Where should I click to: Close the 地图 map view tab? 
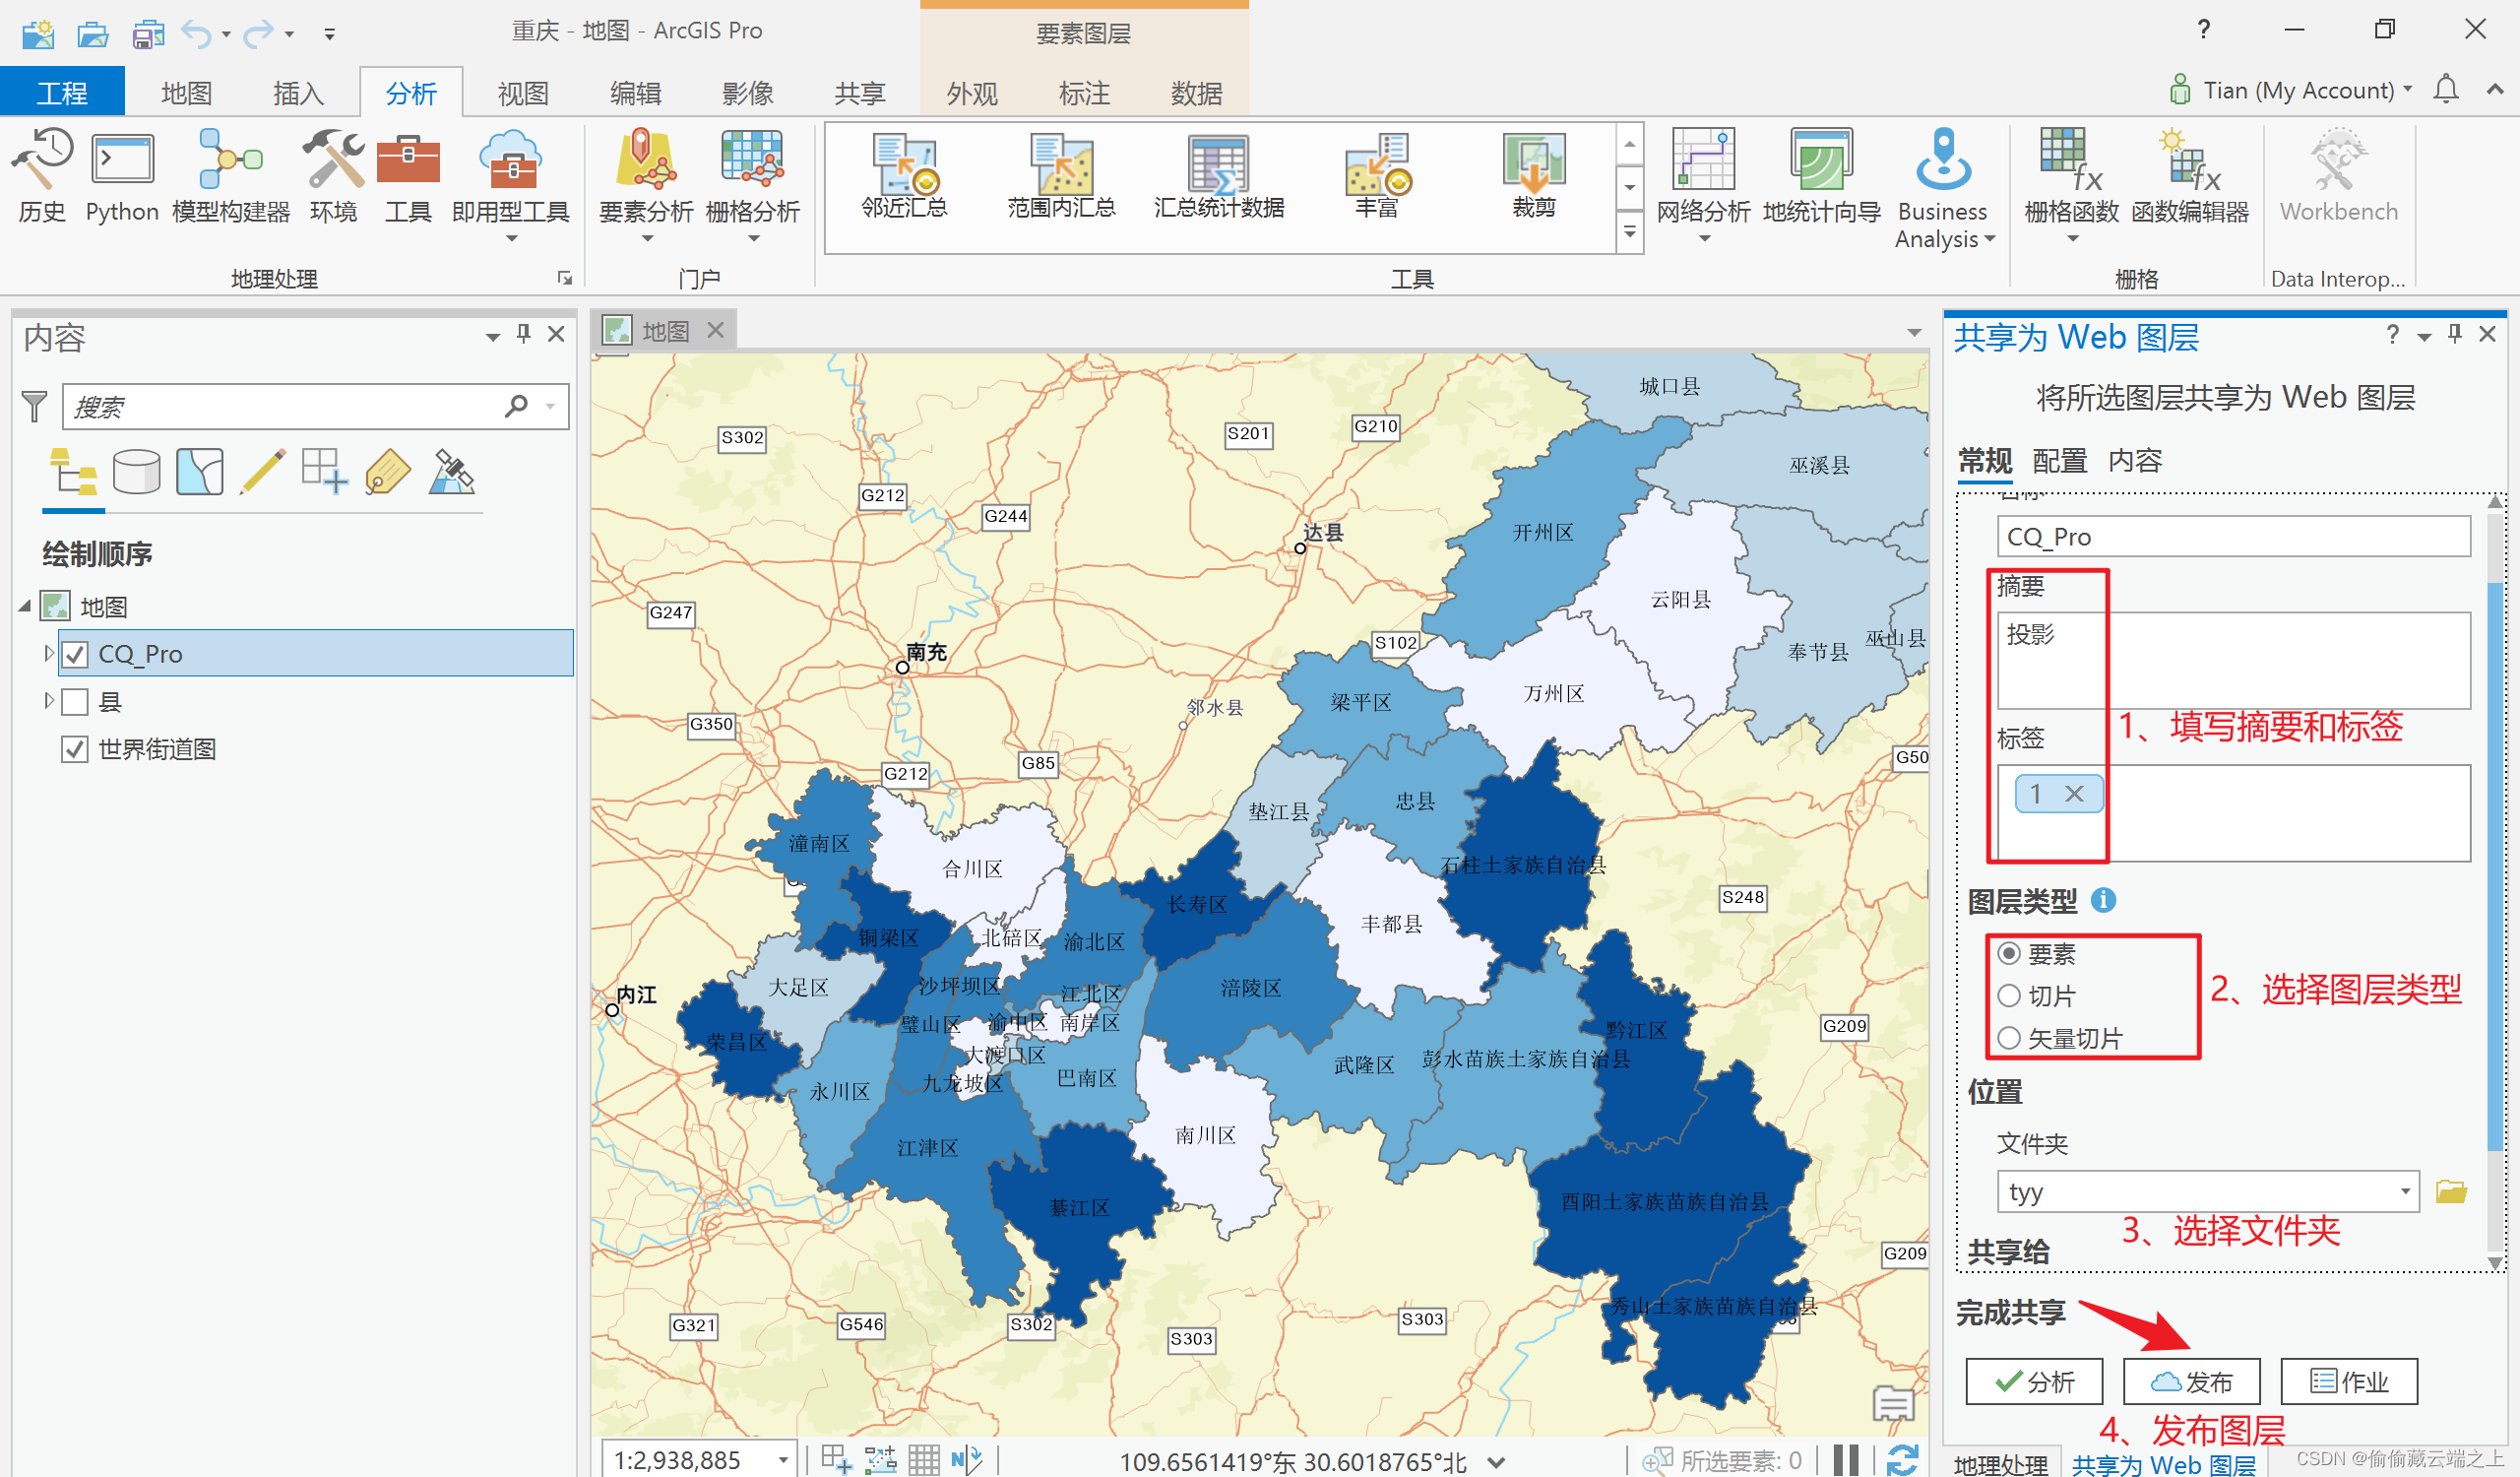pyautogui.click(x=715, y=330)
